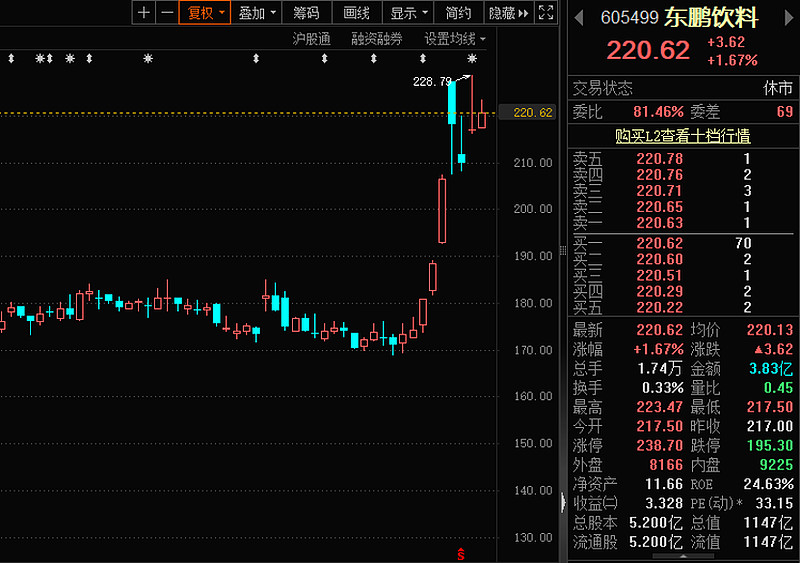Viewport: 800px width, 563px height.
Task: Click the 内盘 value 9225
Action: click(x=777, y=465)
